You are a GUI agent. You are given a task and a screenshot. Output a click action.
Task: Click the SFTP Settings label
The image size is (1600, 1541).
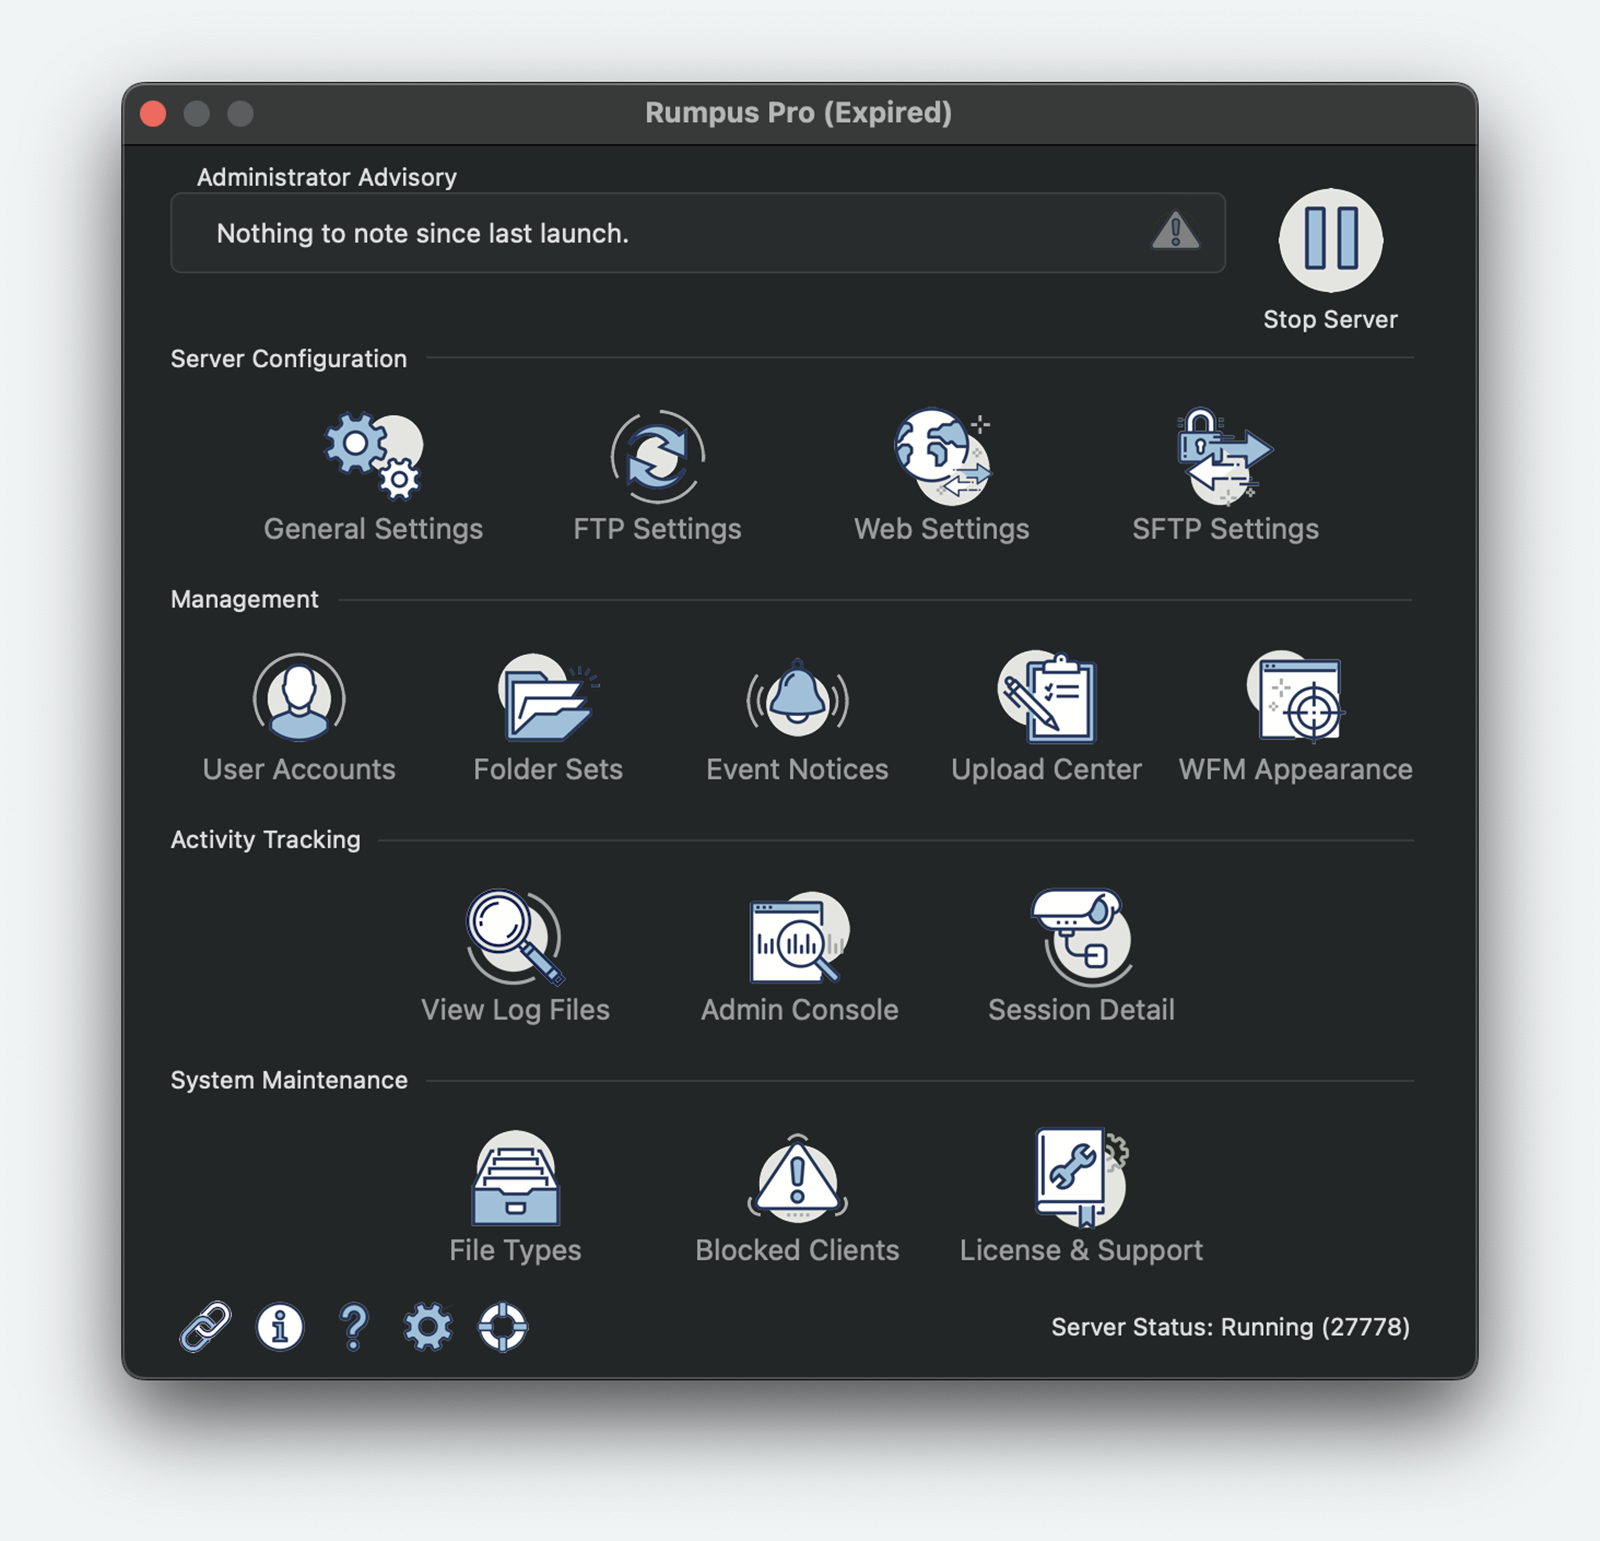[x=1225, y=529]
